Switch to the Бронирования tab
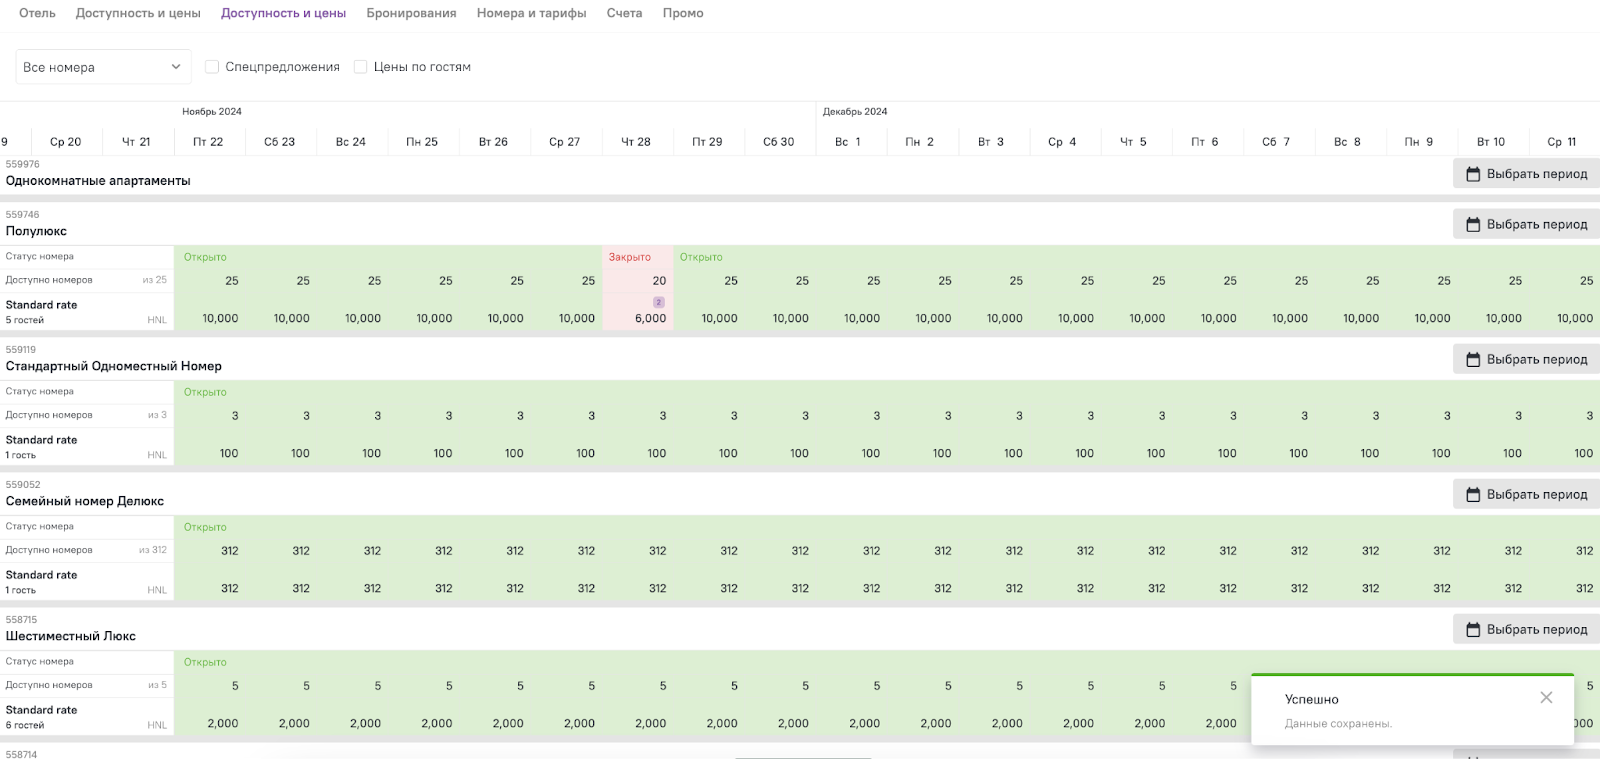Screen dimensions: 1600x759 (x=411, y=13)
